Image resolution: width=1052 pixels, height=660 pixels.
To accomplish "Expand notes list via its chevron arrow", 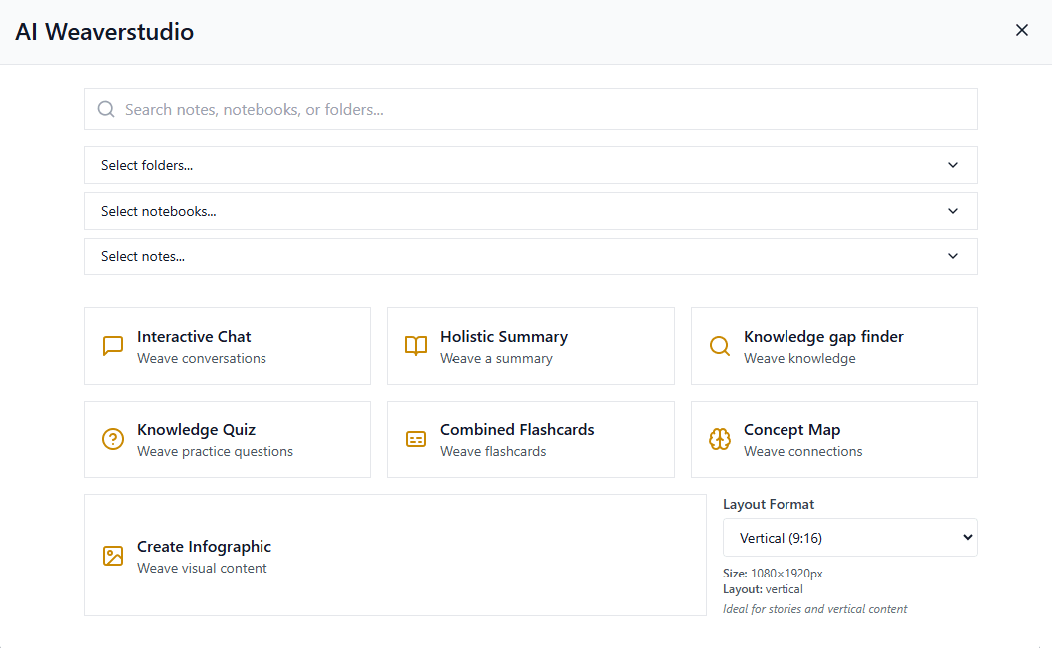I will [953, 256].
